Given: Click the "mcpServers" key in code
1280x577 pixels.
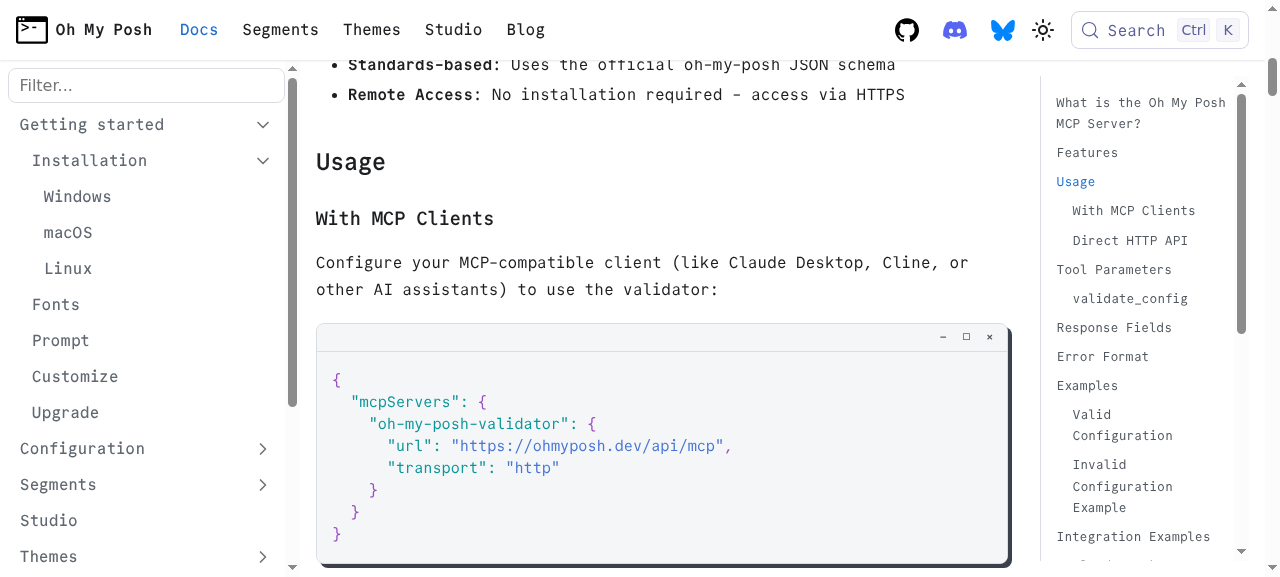Looking at the screenshot, I should pos(405,402).
